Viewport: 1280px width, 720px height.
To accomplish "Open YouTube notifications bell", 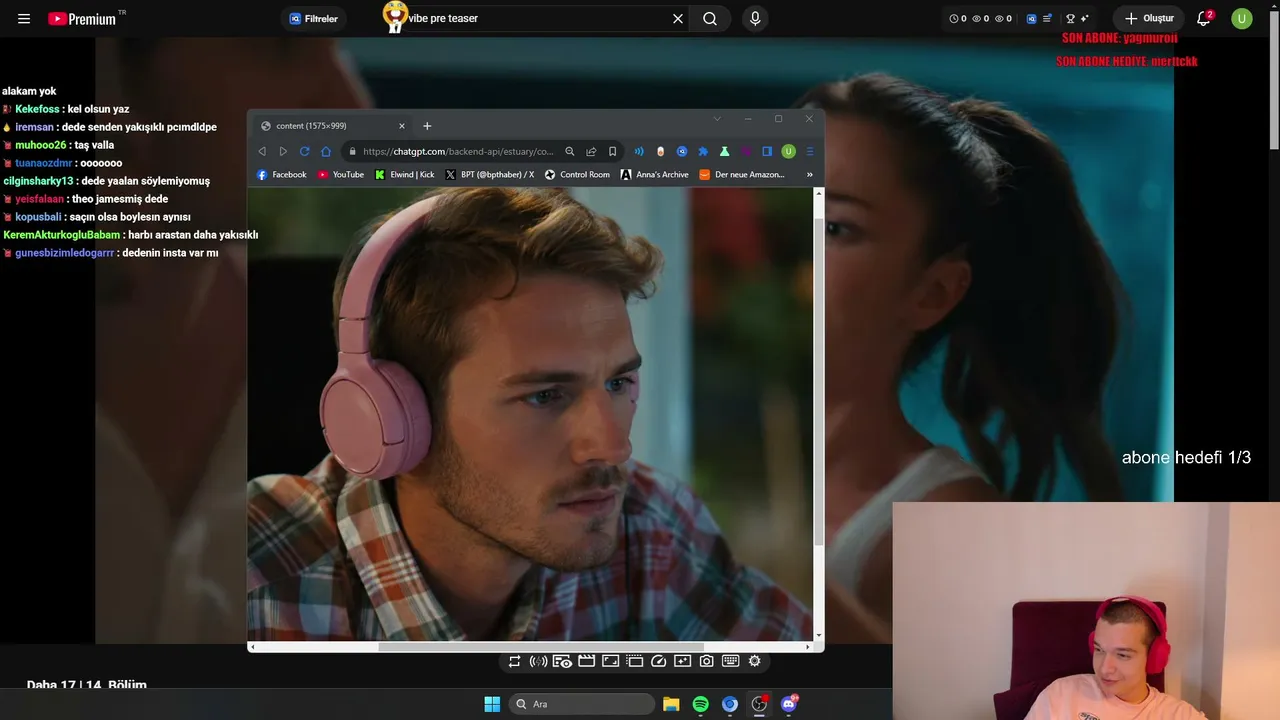I will tap(1204, 18).
